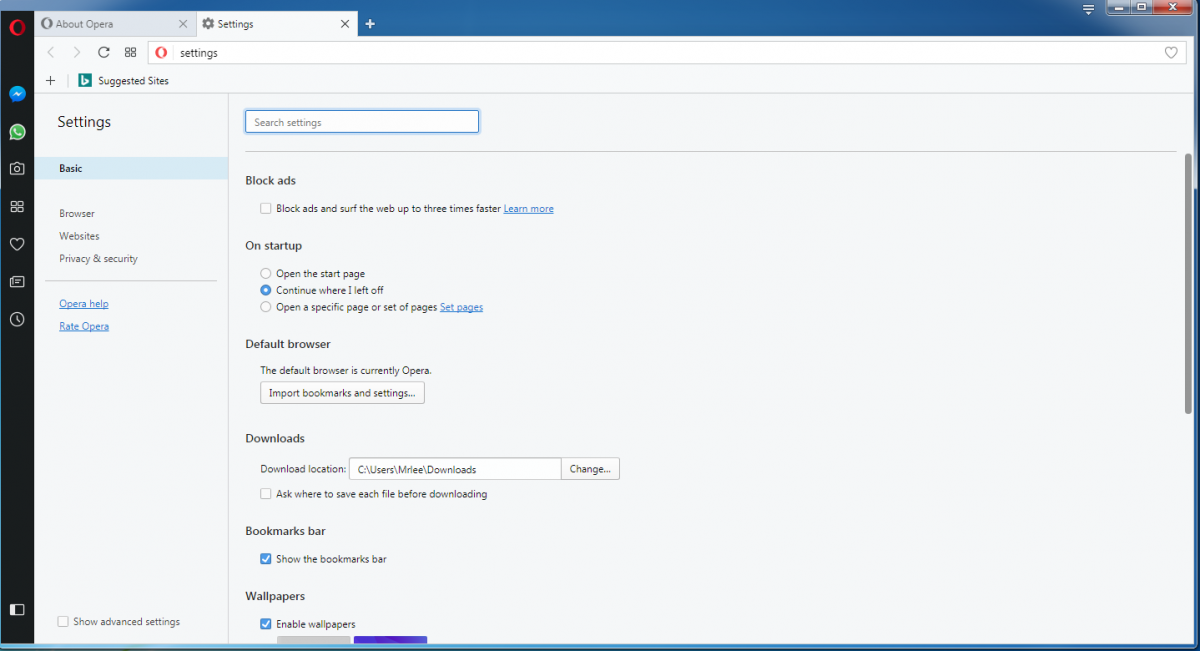Open the Privacy & security section
This screenshot has width=1200, height=651.
click(98, 259)
